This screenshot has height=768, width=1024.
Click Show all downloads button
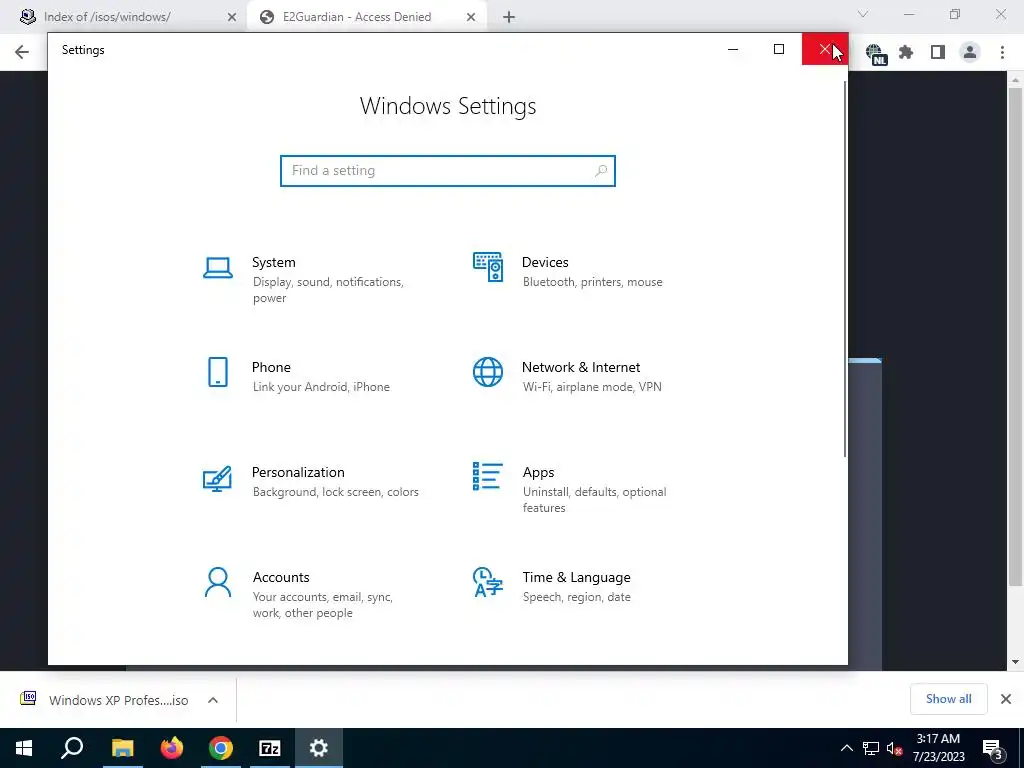948,699
